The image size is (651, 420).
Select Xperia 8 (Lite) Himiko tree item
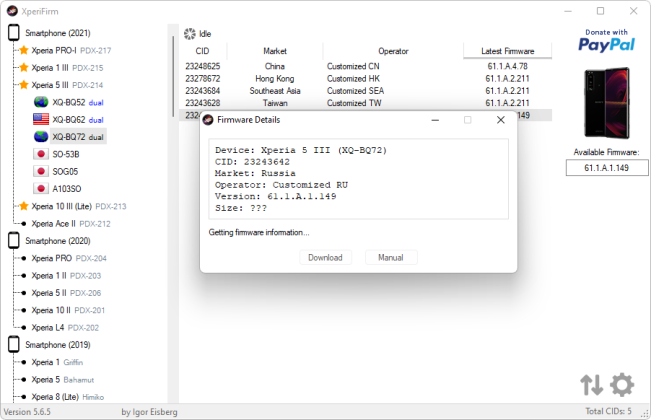(x=68, y=397)
